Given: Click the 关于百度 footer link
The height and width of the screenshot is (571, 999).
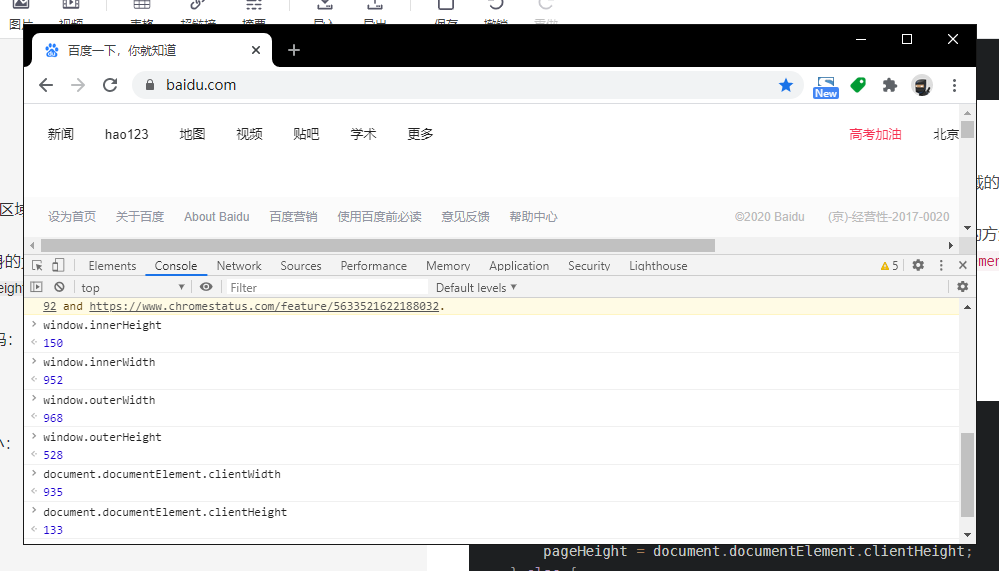Looking at the screenshot, I should click(140, 217).
